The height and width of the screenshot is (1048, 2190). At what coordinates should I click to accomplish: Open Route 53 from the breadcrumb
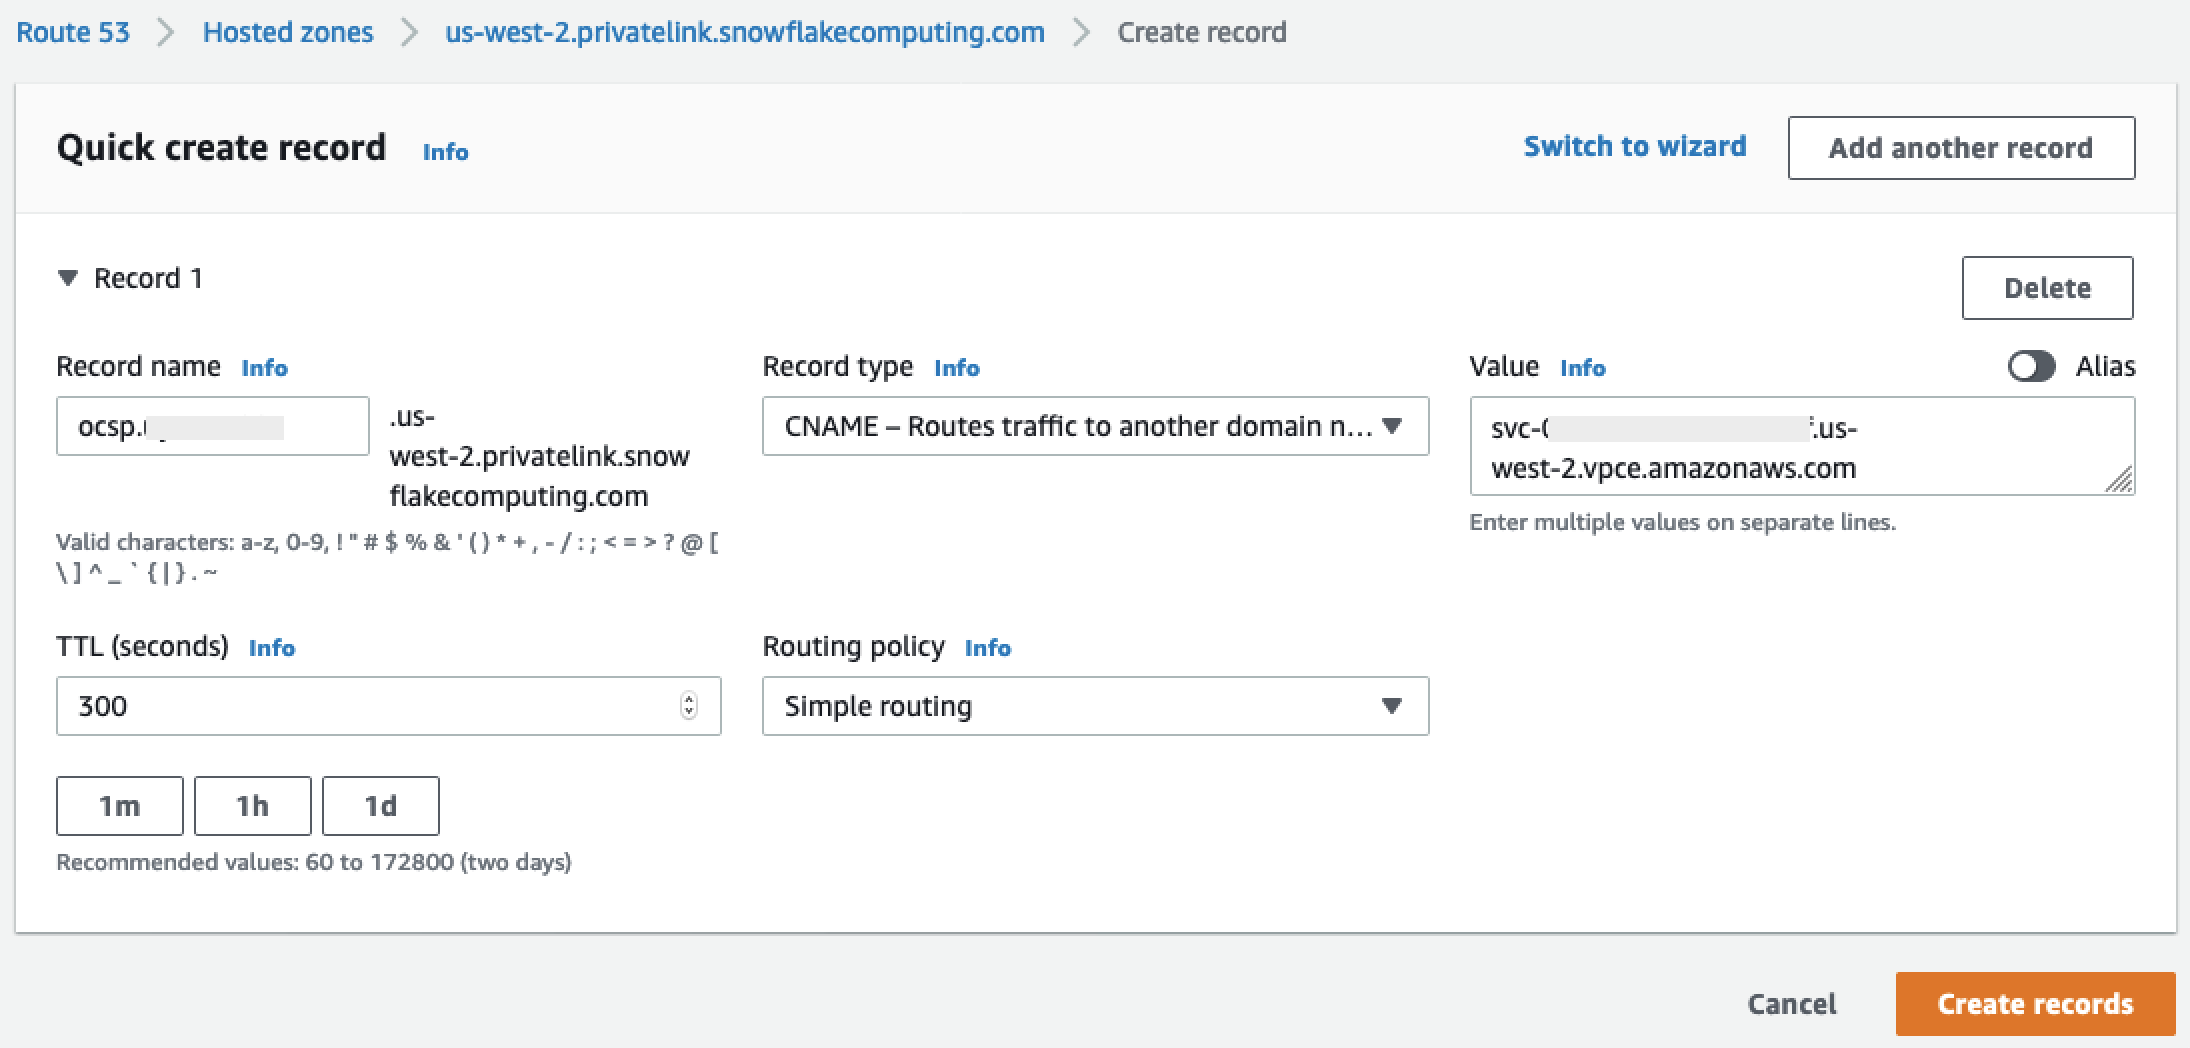pos(71,32)
